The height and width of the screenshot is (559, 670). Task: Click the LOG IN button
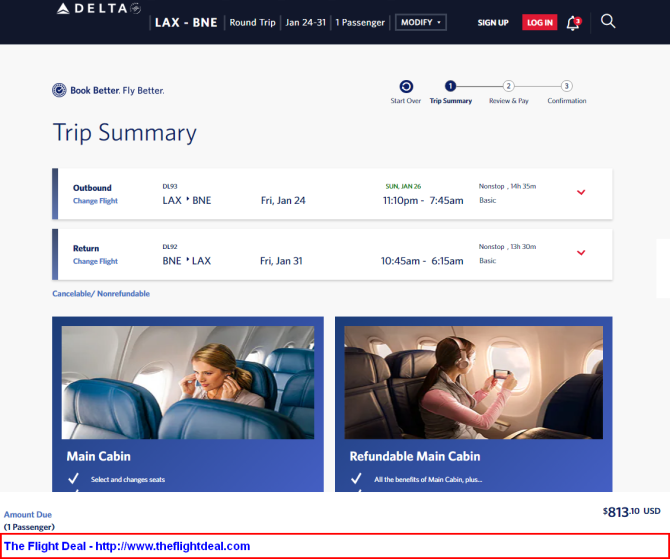540,23
